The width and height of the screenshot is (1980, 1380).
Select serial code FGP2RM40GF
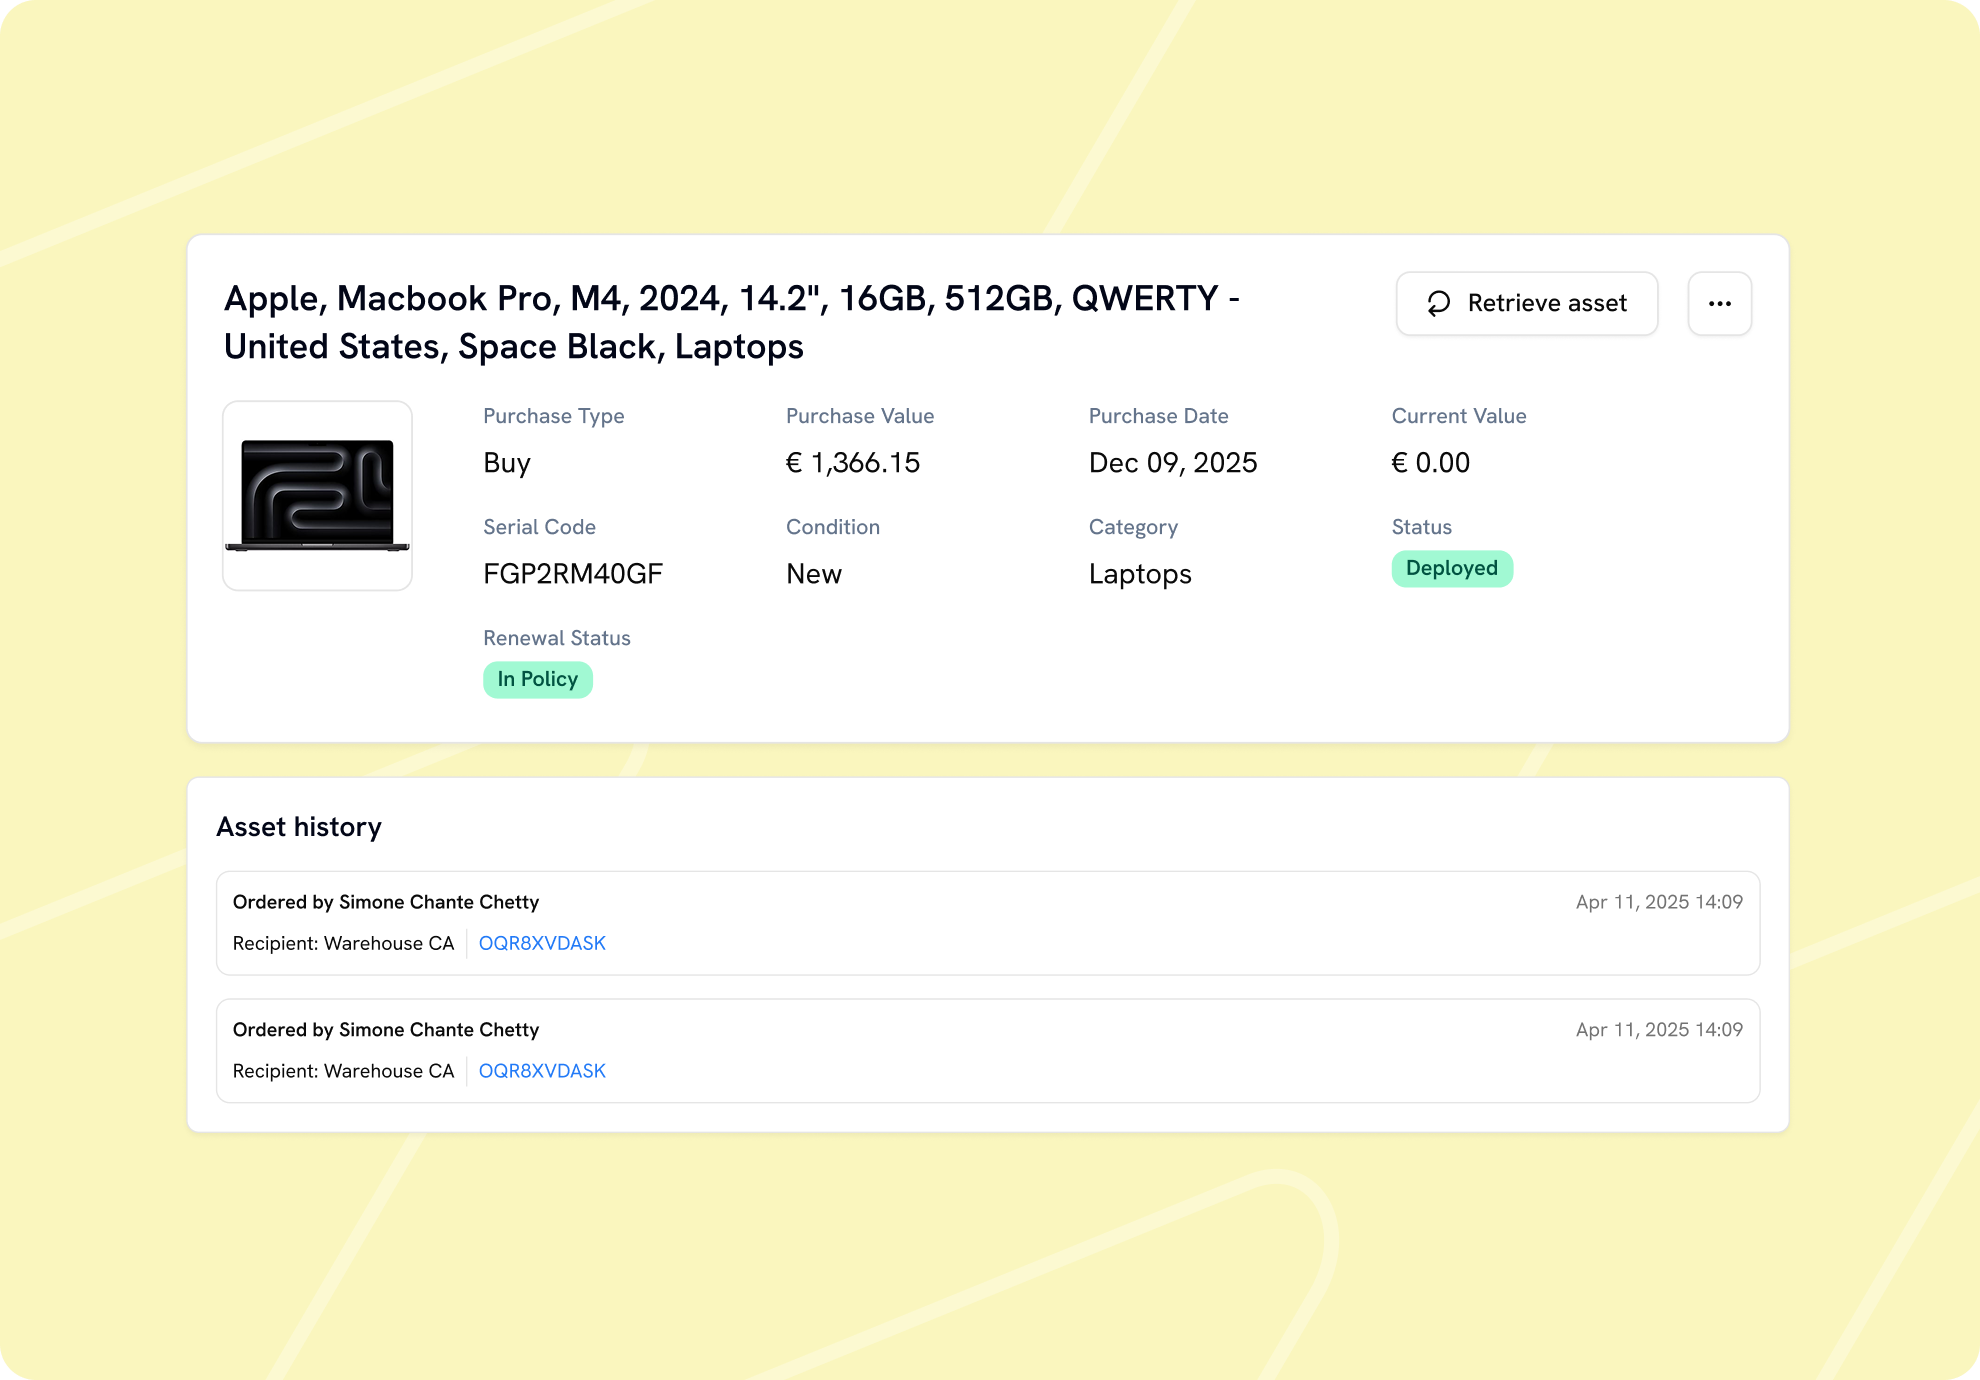pyautogui.click(x=573, y=574)
